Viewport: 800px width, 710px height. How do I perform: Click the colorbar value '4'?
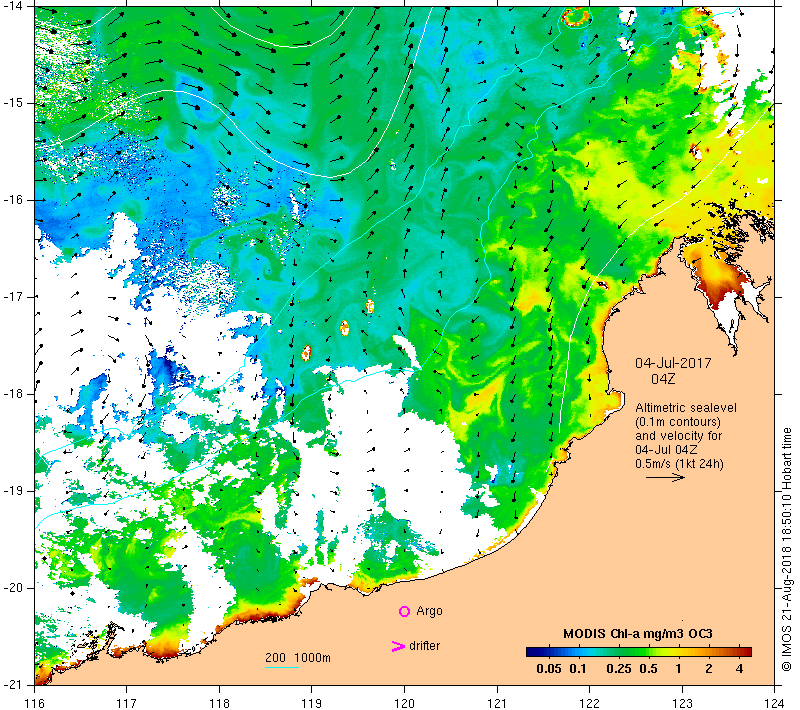739,669
